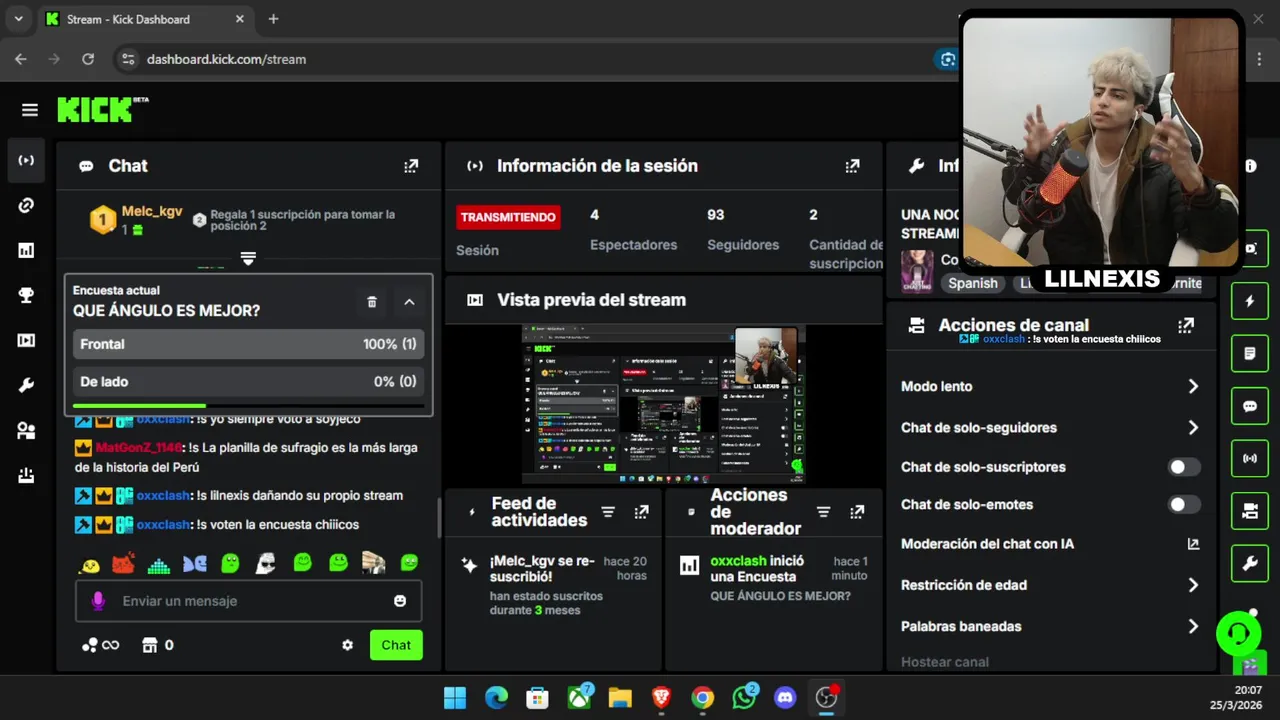Click the document widget in right sidebar
The height and width of the screenshot is (720, 1280).
tap(1250, 353)
